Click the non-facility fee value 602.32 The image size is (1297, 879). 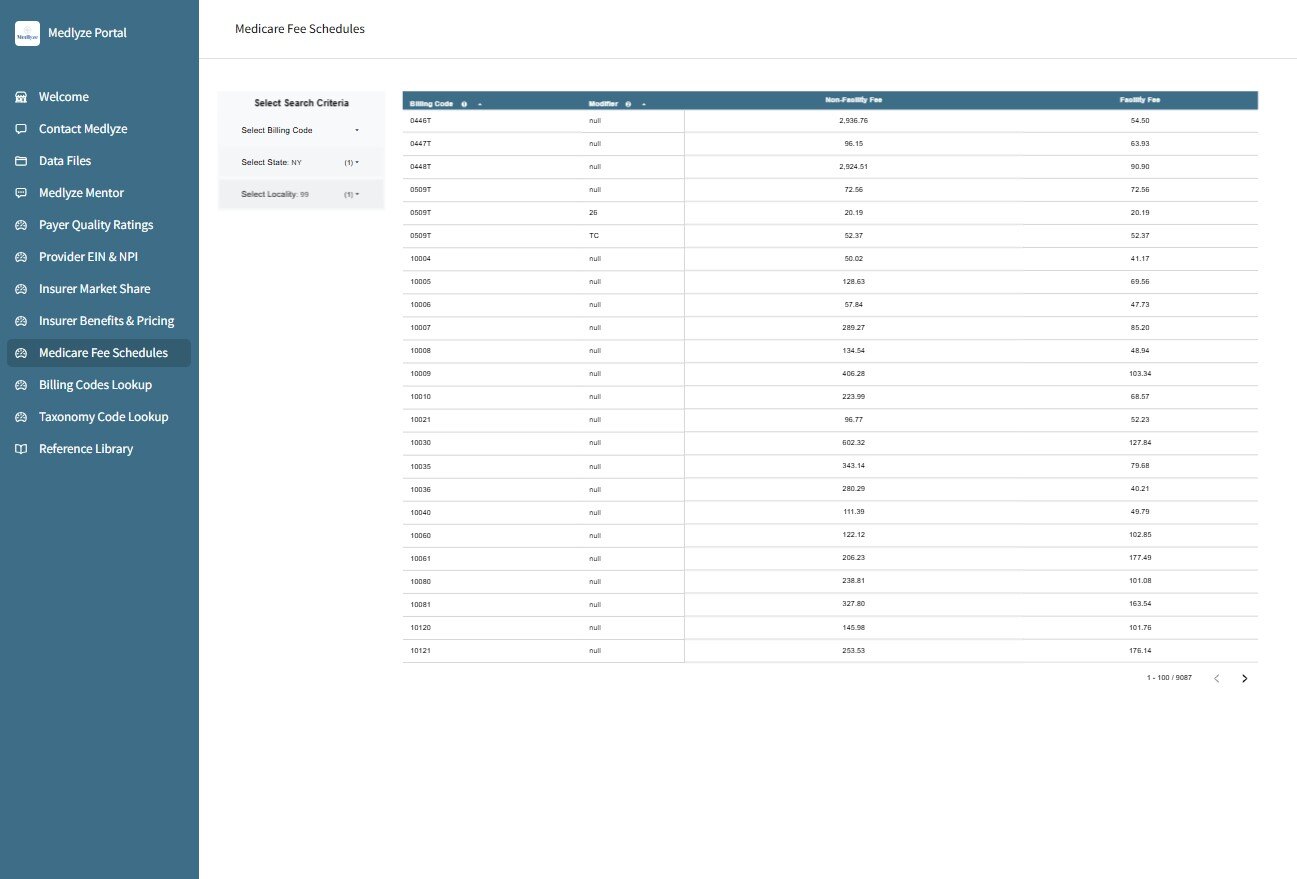(853, 442)
